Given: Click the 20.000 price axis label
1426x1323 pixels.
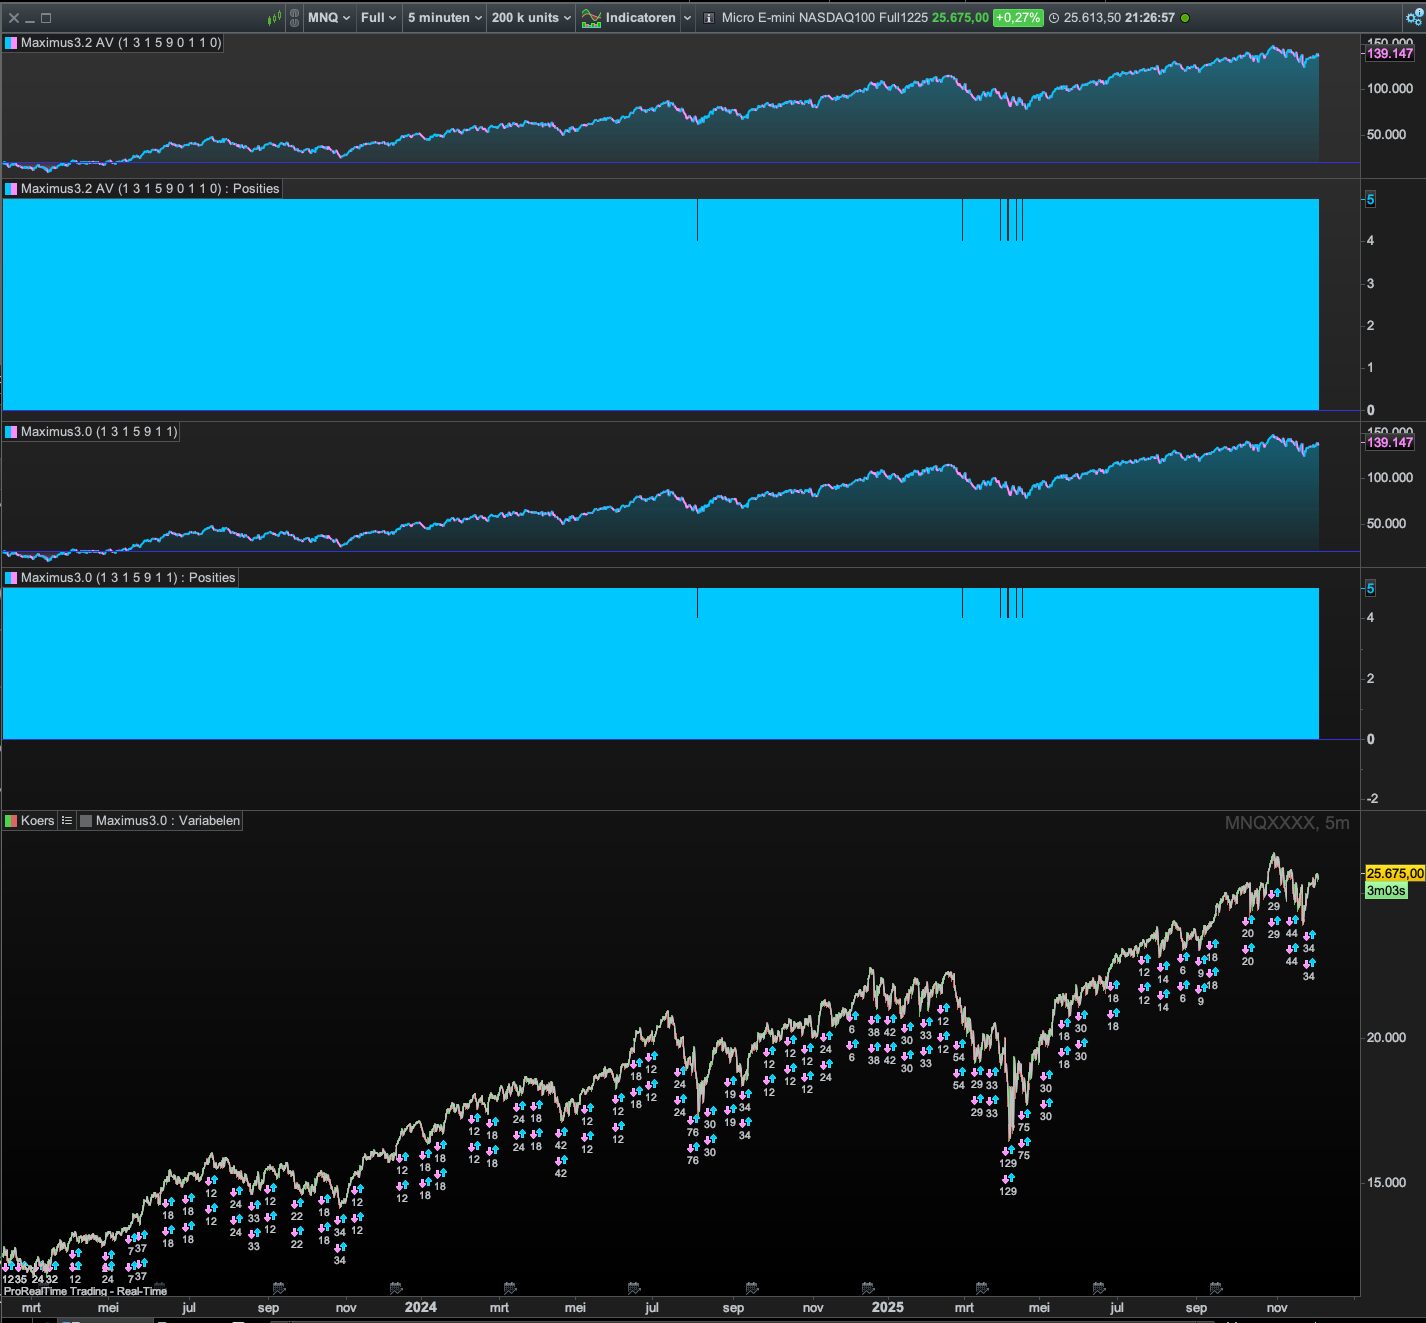Looking at the screenshot, I should pos(1386,1037).
